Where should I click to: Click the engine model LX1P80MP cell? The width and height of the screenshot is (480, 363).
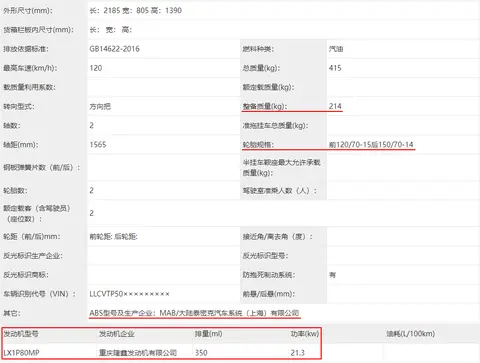(x=21, y=352)
